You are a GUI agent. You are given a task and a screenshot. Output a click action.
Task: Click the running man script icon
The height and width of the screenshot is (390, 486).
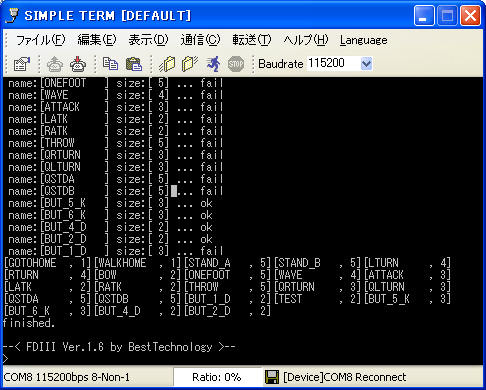[213, 63]
